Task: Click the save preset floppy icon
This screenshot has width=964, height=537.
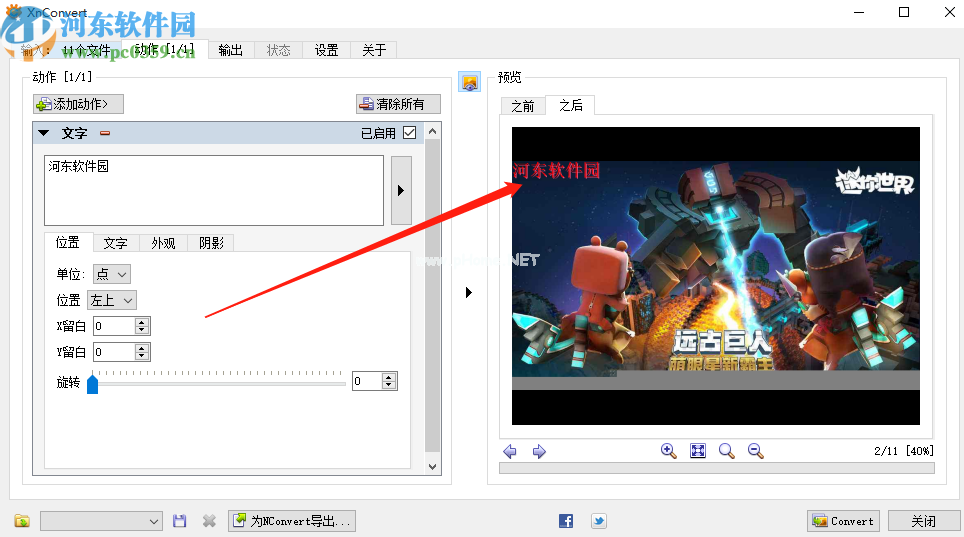Action: pyautogui.click(x=180, y=521)
